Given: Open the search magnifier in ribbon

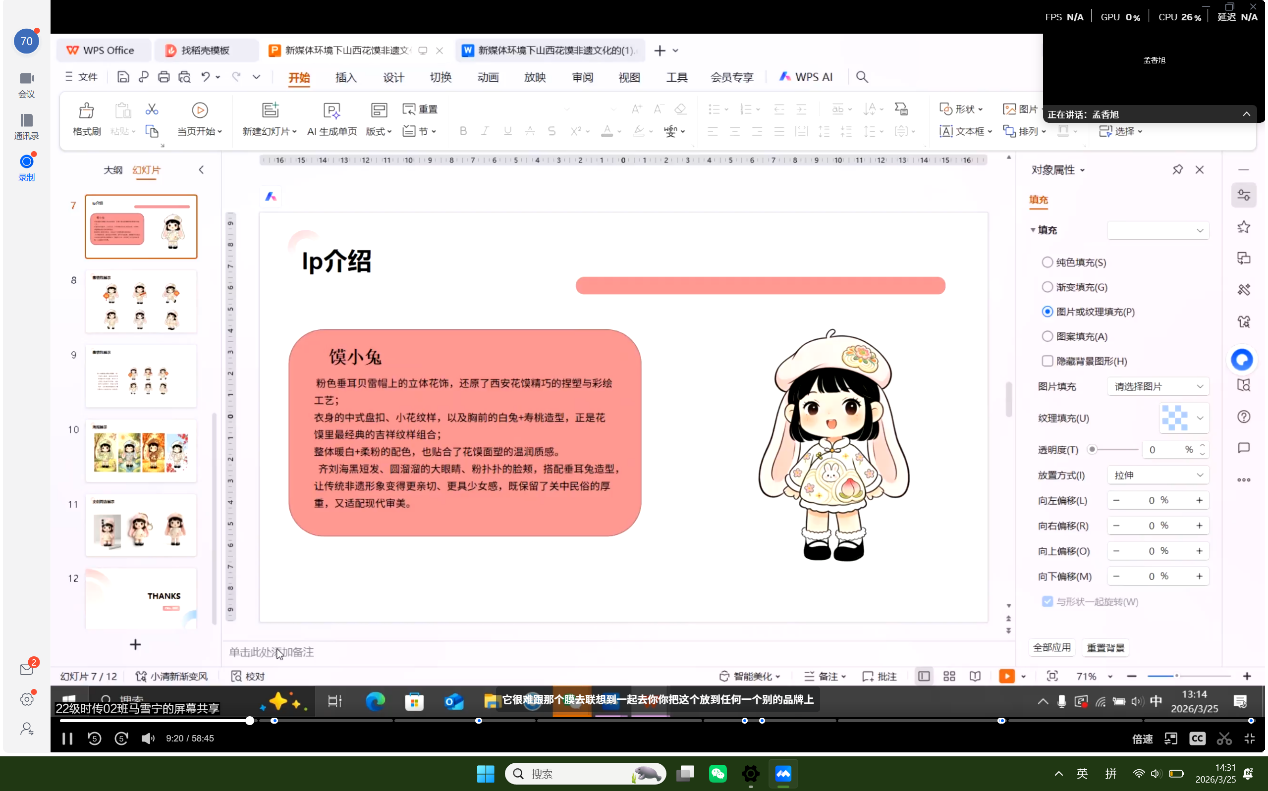Looking at the screenshot, I should (862, 77).
